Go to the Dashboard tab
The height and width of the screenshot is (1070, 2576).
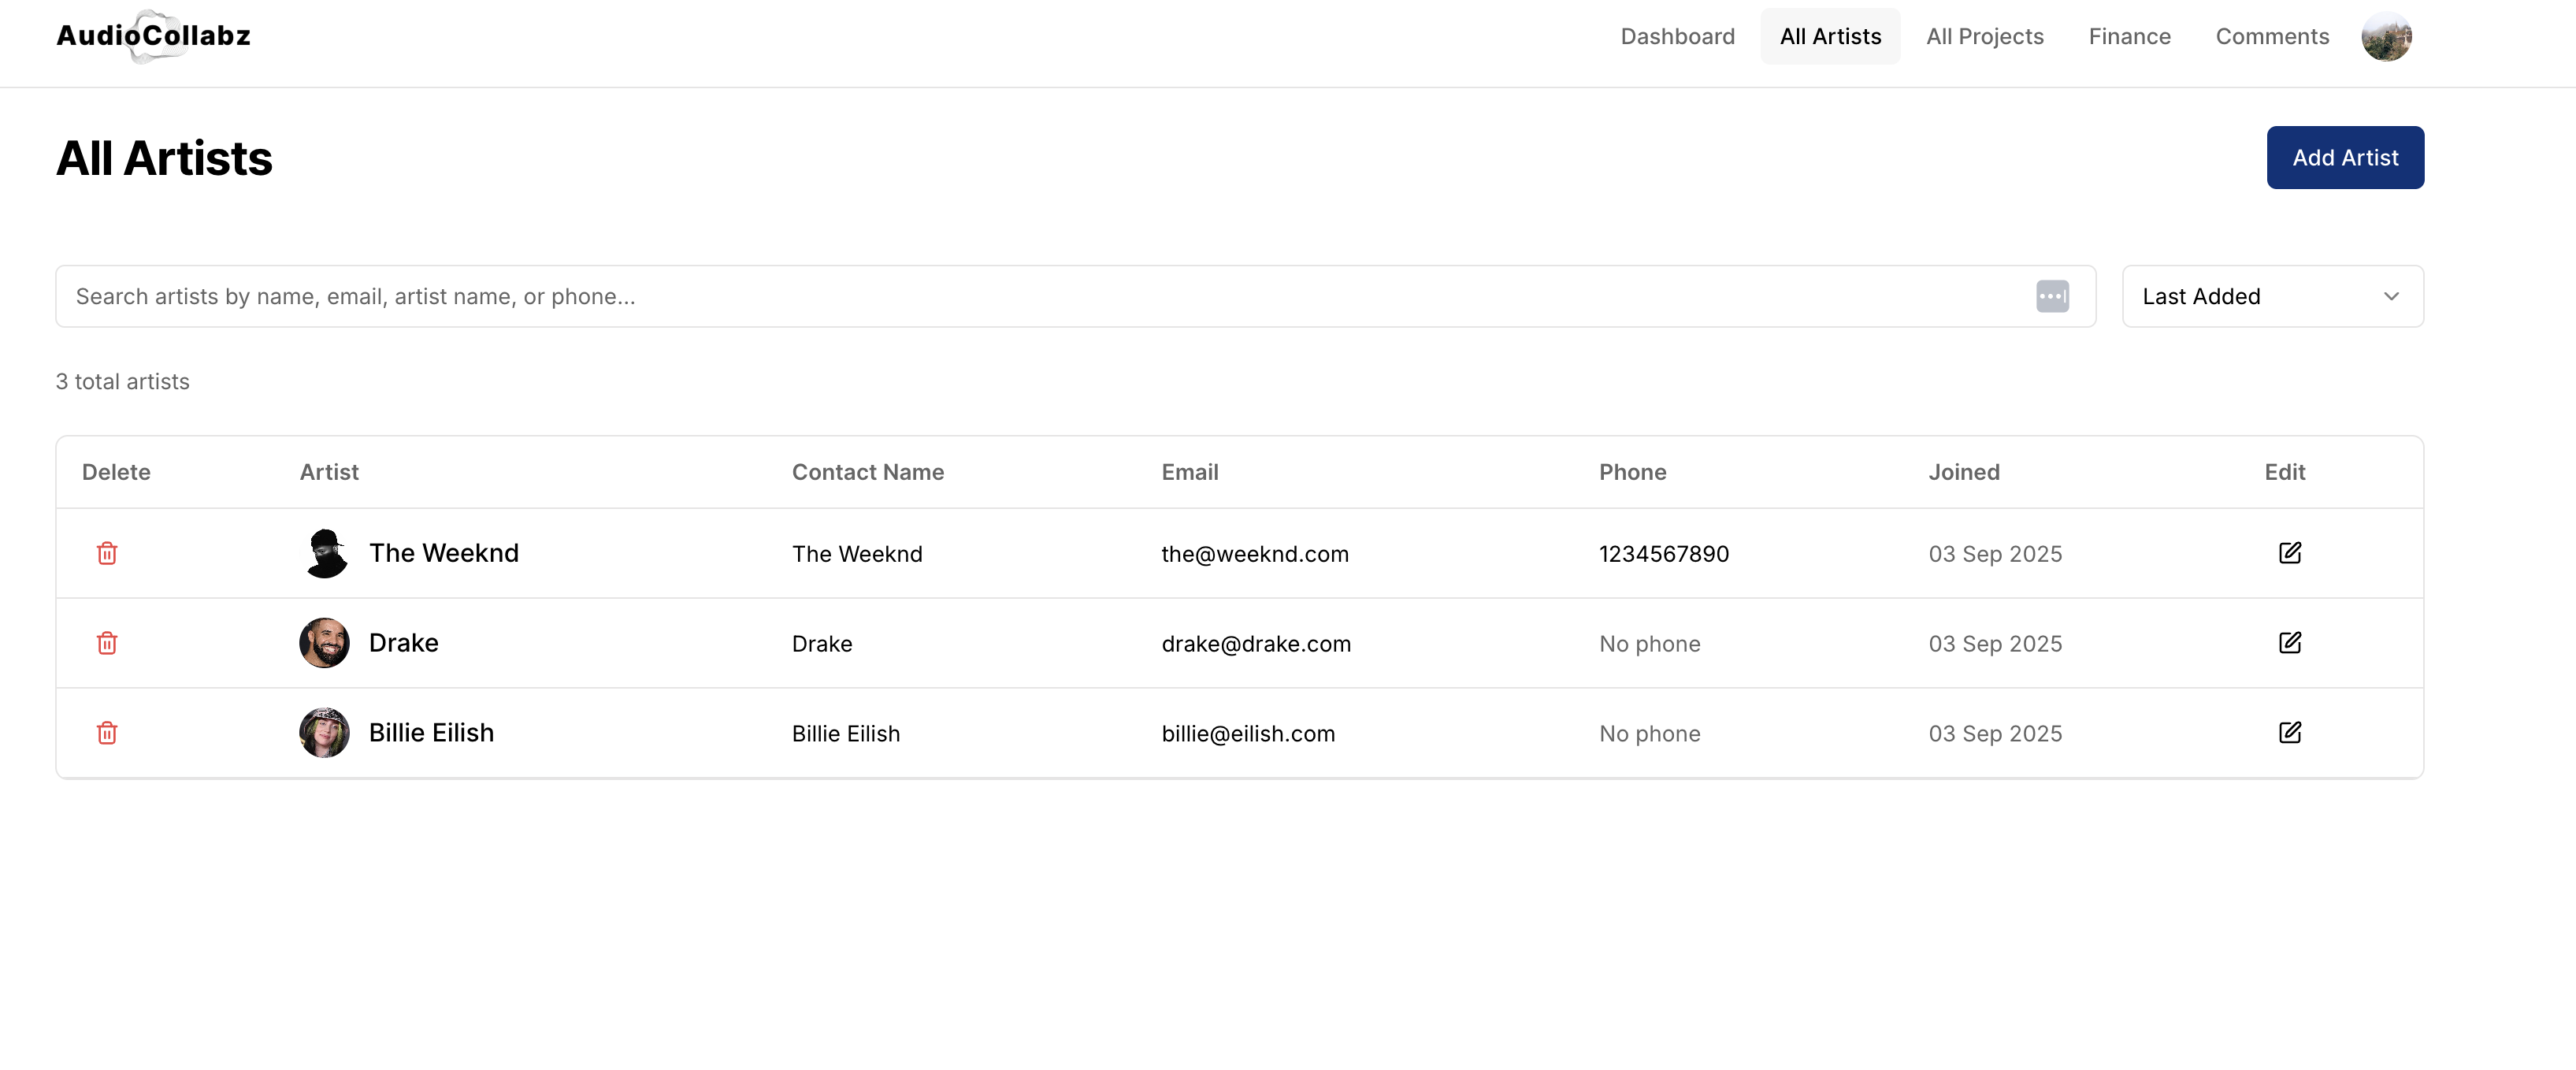point(1677,37)
